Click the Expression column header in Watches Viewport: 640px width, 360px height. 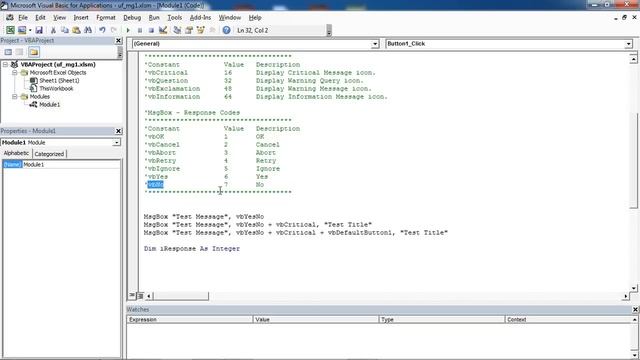189,320
